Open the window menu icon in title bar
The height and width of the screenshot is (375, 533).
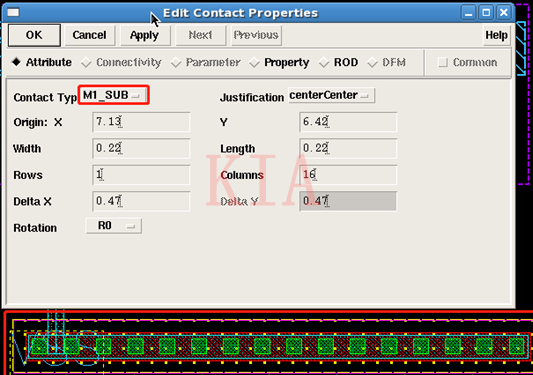click(13, 13)
